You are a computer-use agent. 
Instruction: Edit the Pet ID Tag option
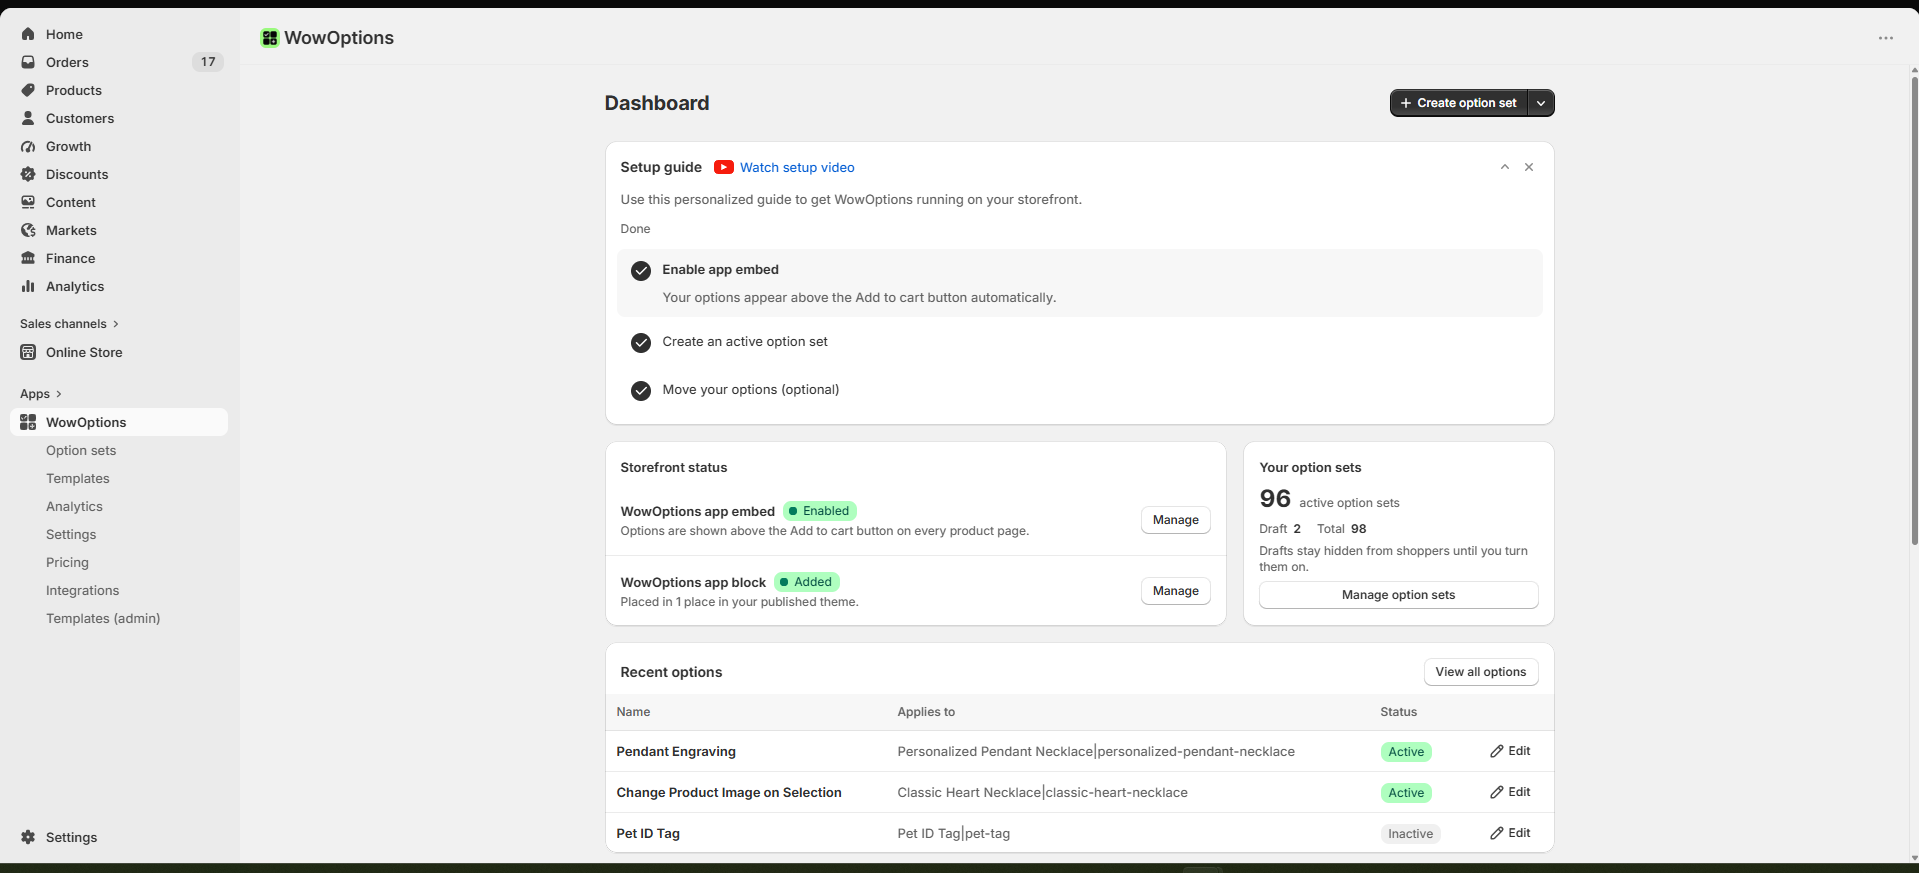[x=1510, y=833]
